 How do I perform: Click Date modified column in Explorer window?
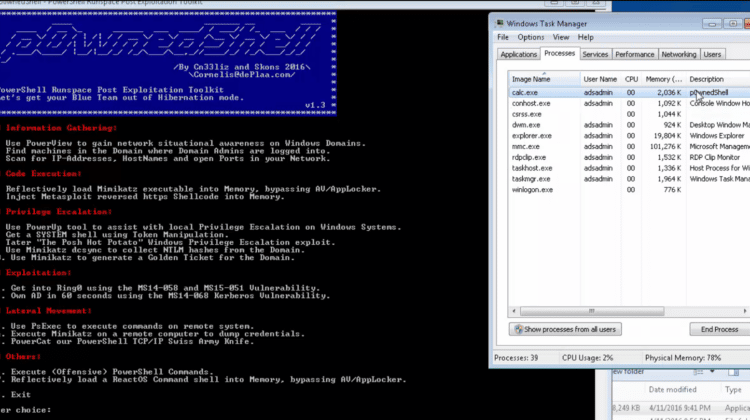pos(672,390)
